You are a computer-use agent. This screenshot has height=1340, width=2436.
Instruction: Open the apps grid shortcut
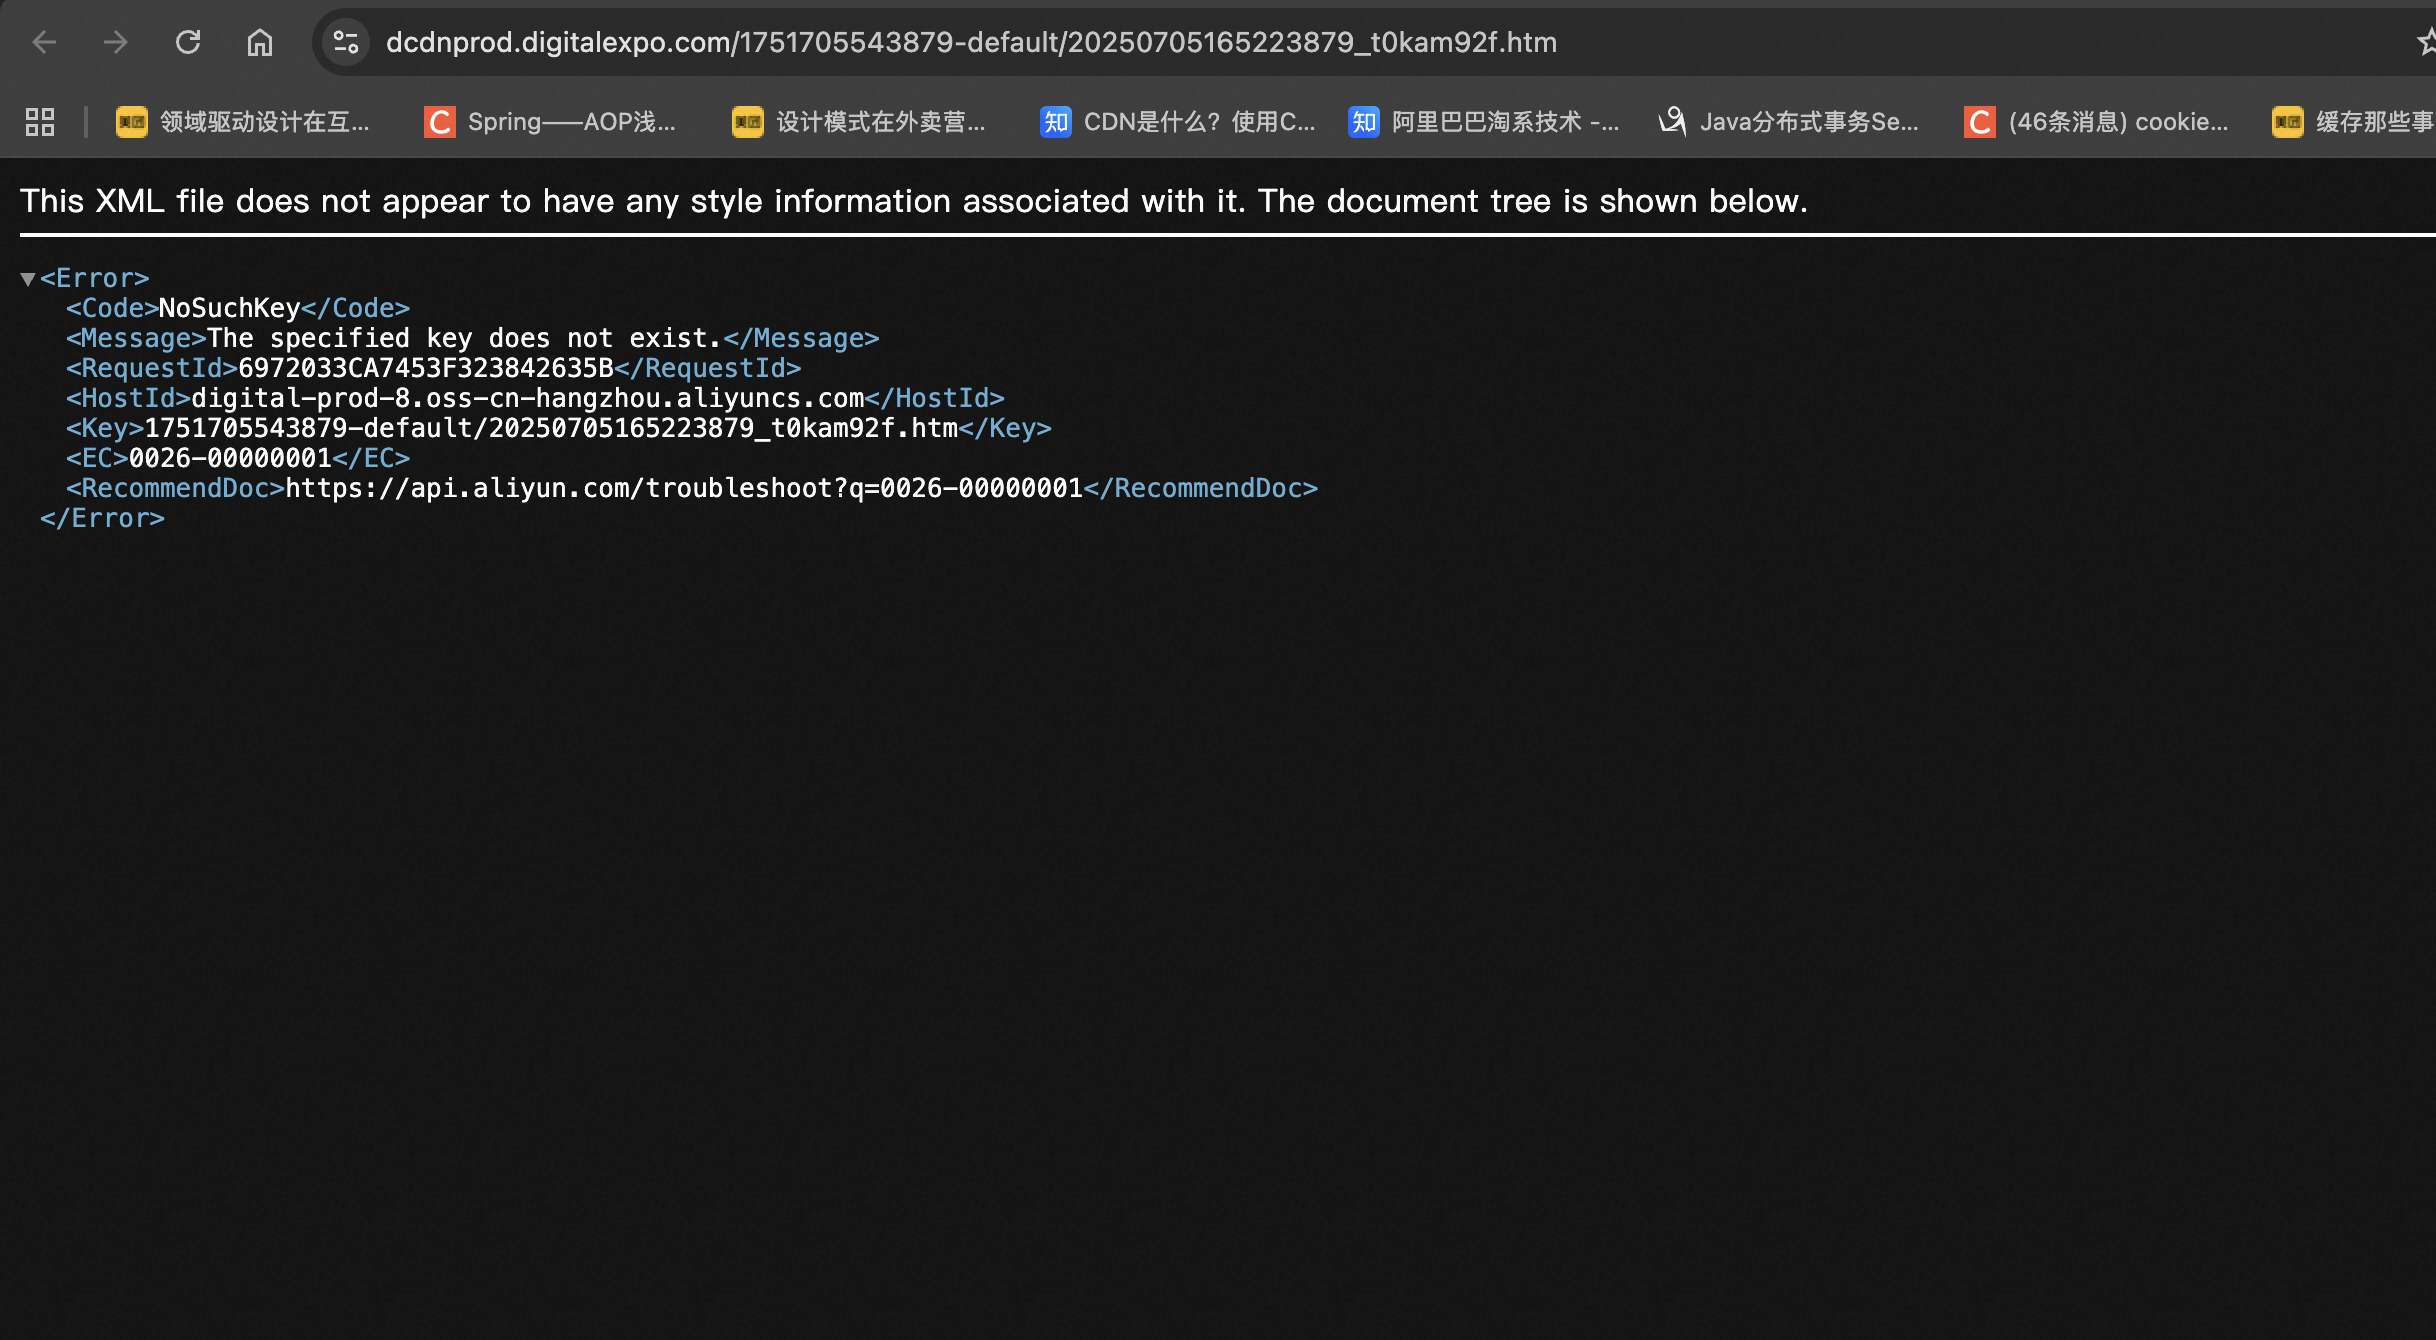[x=40, y=122]
